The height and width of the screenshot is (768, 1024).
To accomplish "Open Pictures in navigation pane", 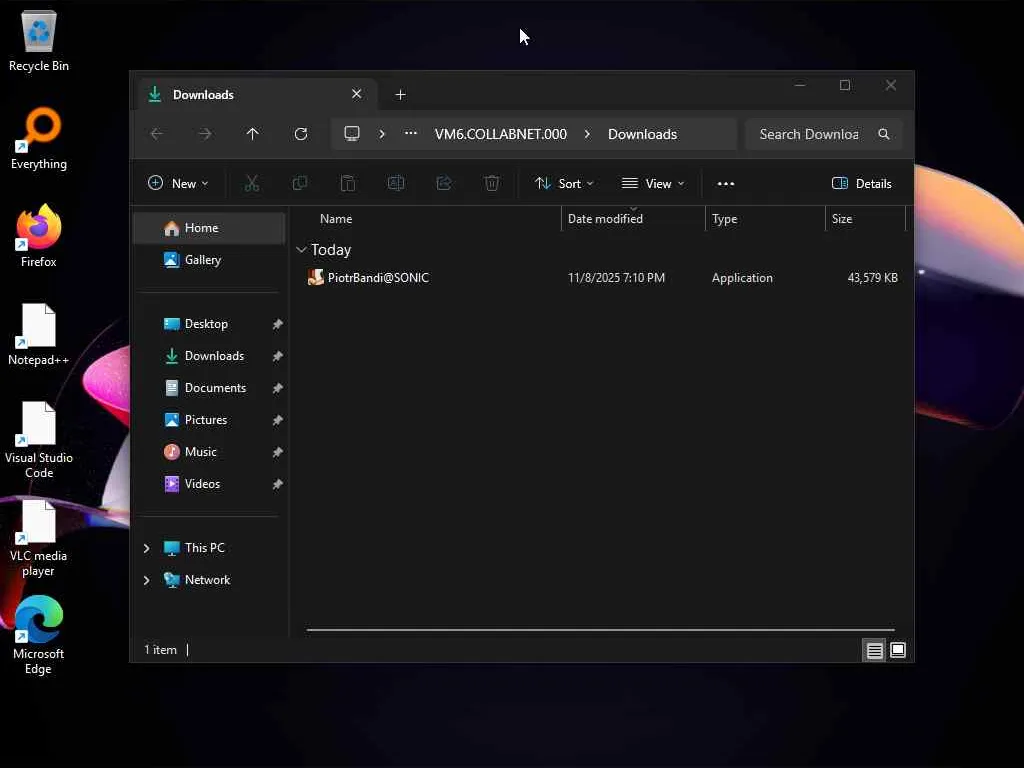I will coord(206,420).
